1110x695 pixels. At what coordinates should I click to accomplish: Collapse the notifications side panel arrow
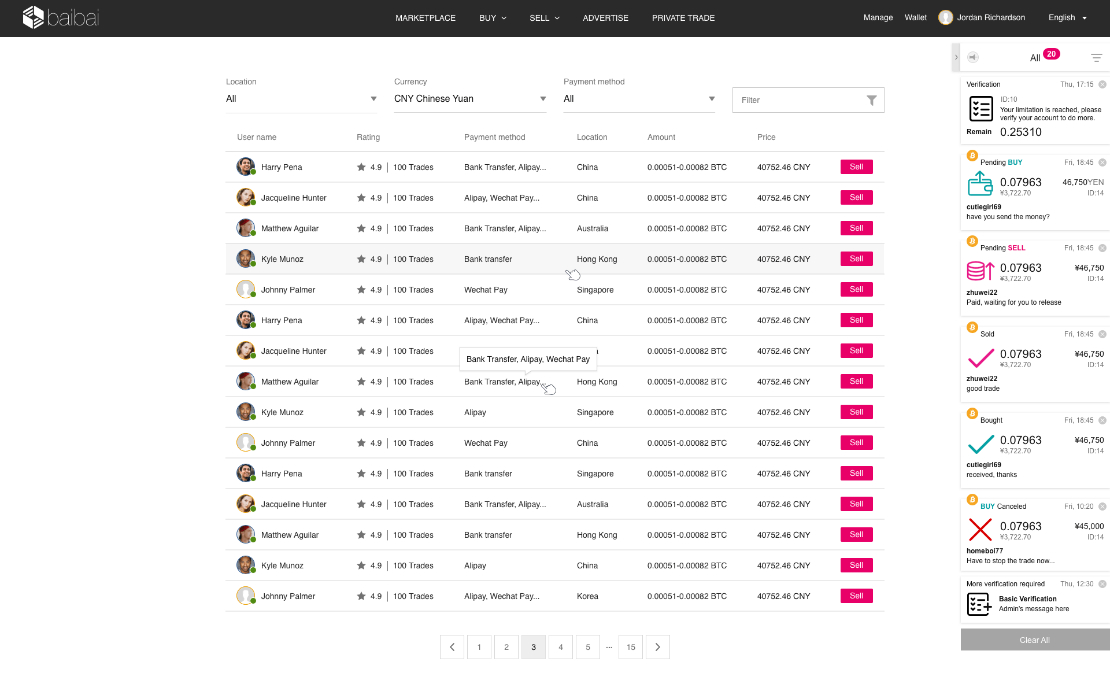coord(956,57)
